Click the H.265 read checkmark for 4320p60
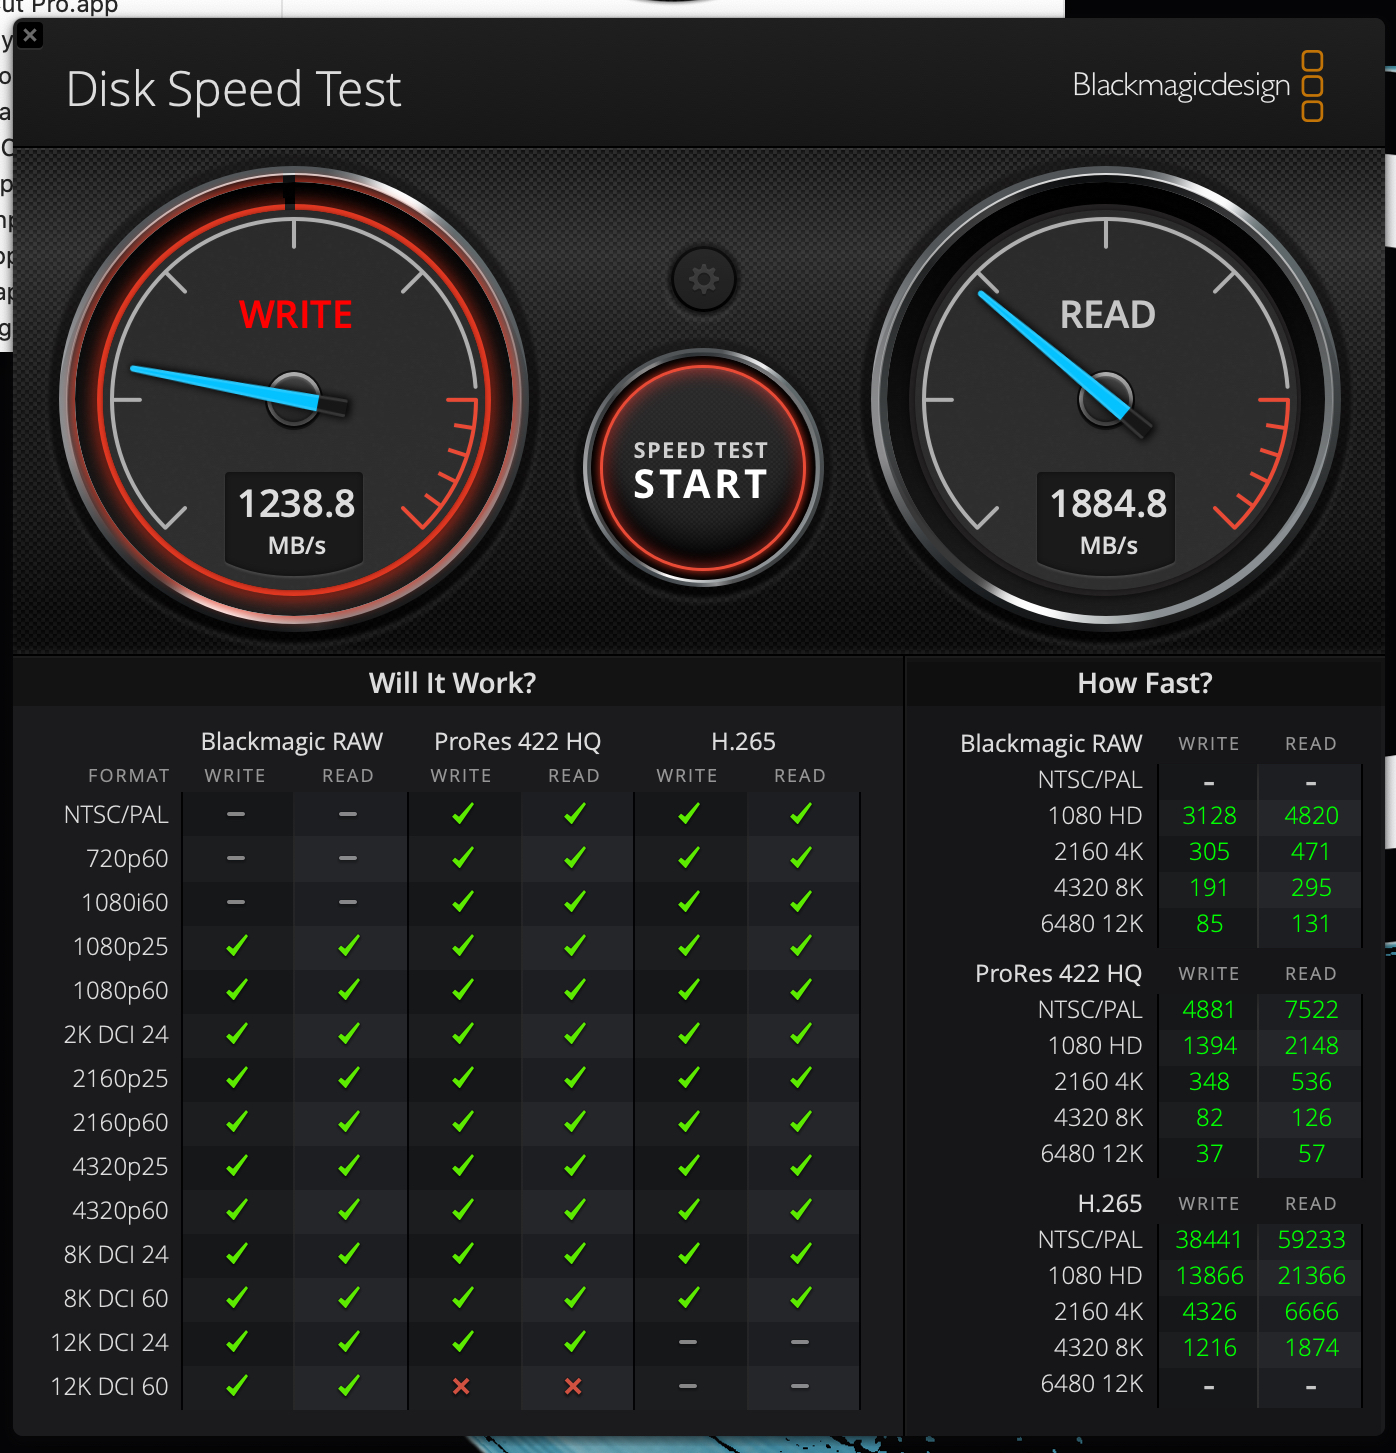 (801, 1210)
